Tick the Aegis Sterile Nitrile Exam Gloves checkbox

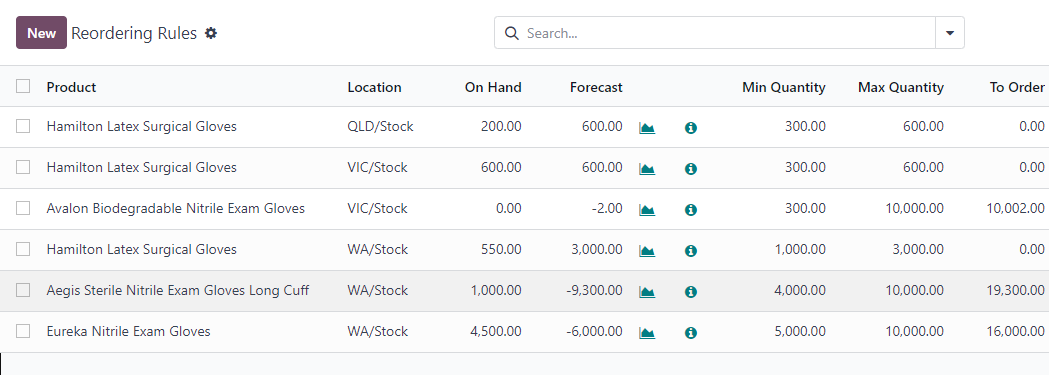(23, 290)
